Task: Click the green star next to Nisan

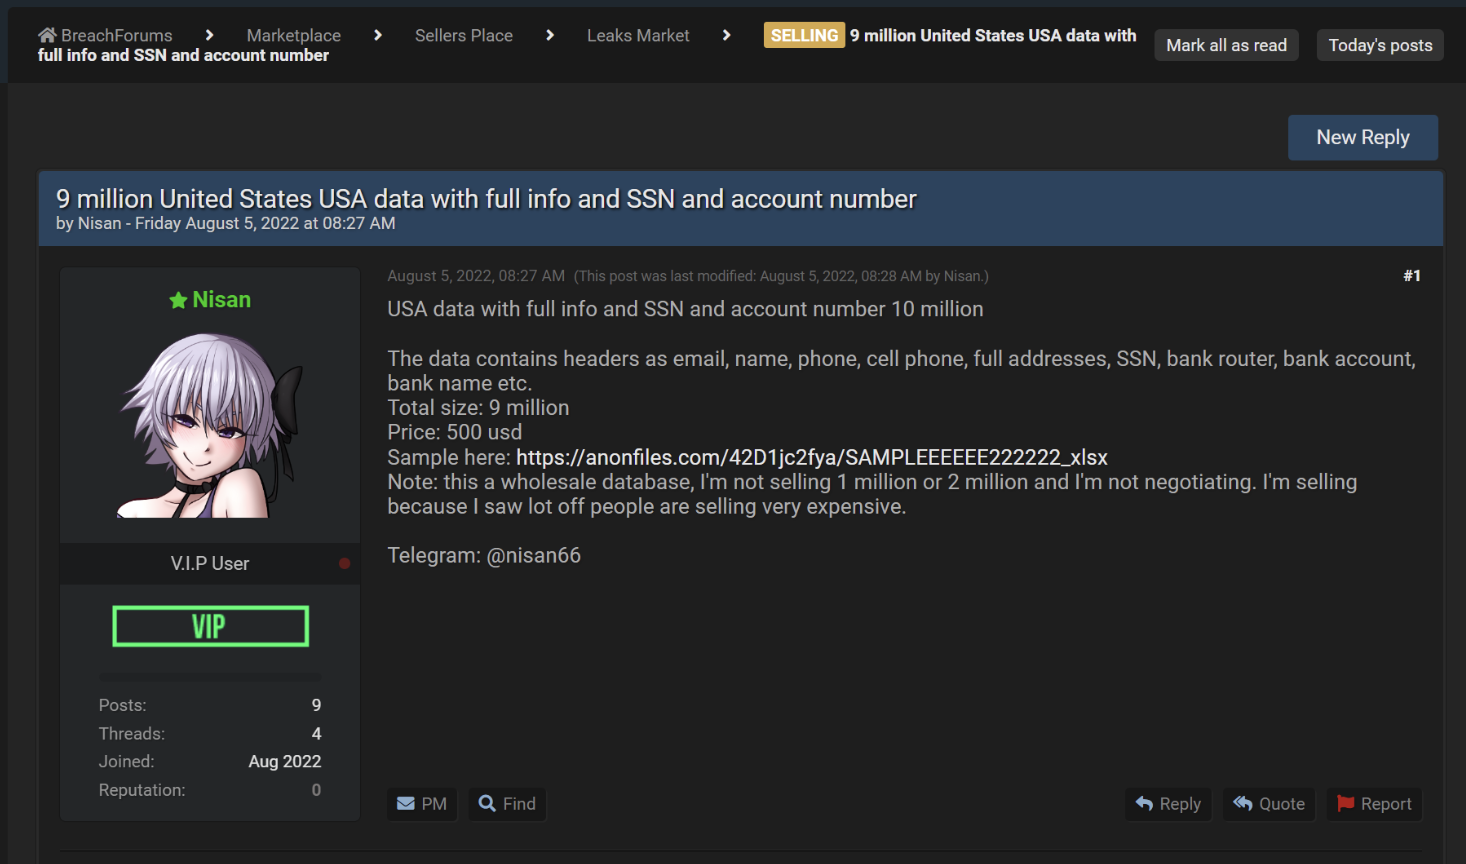Action: (178, 300)
